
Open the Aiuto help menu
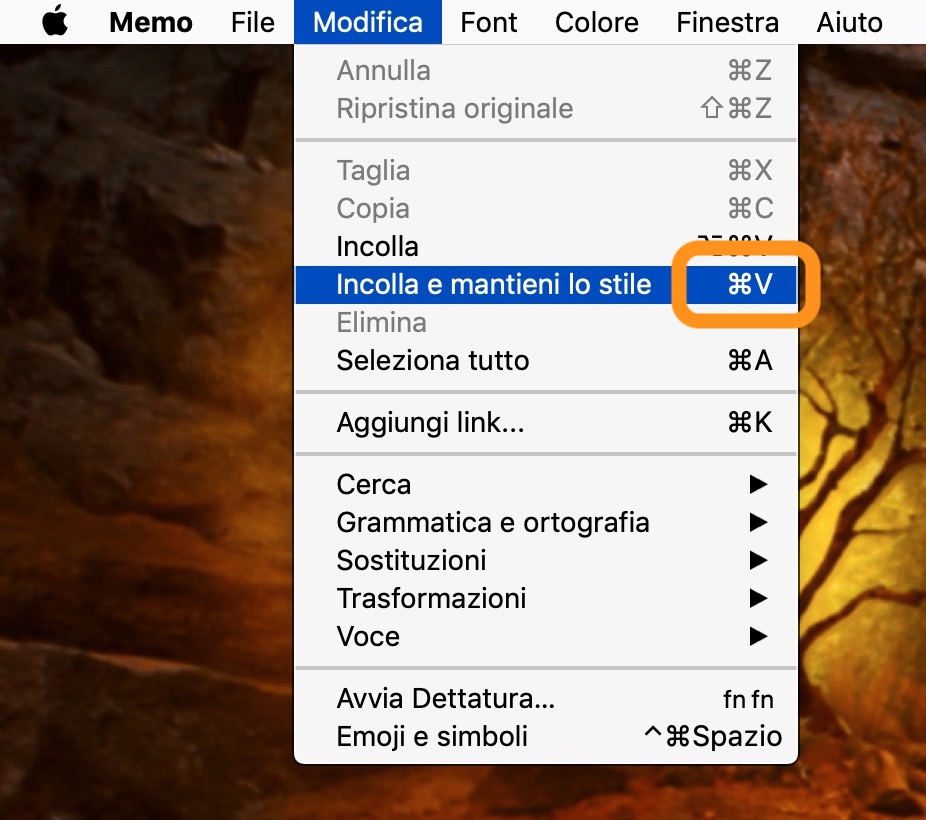849,22
